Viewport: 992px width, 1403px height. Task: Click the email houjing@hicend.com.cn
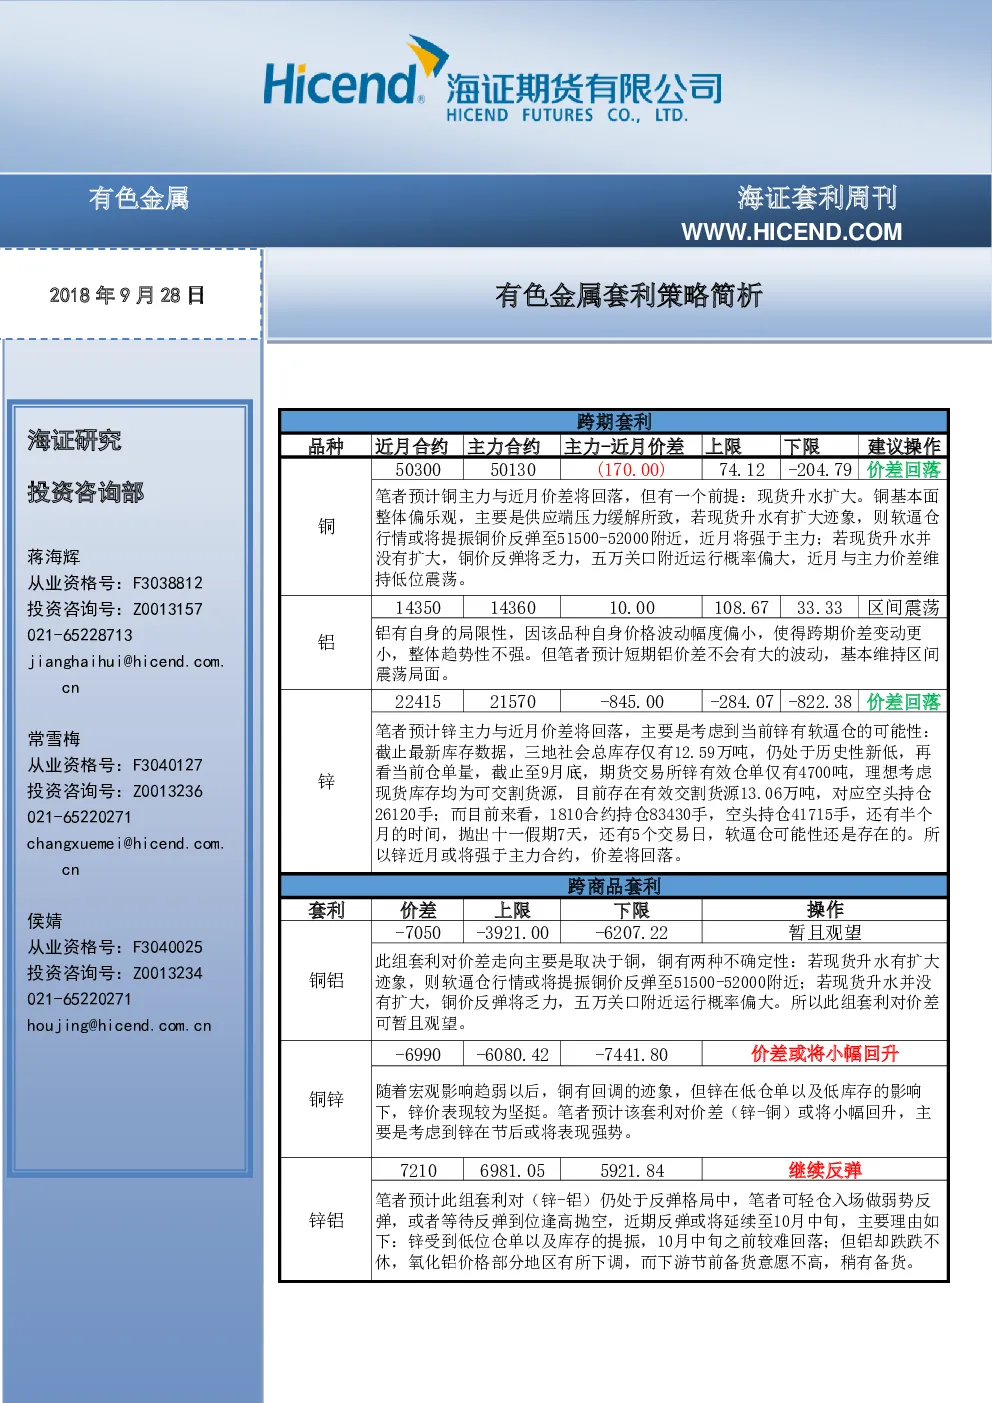point(119,1025)
